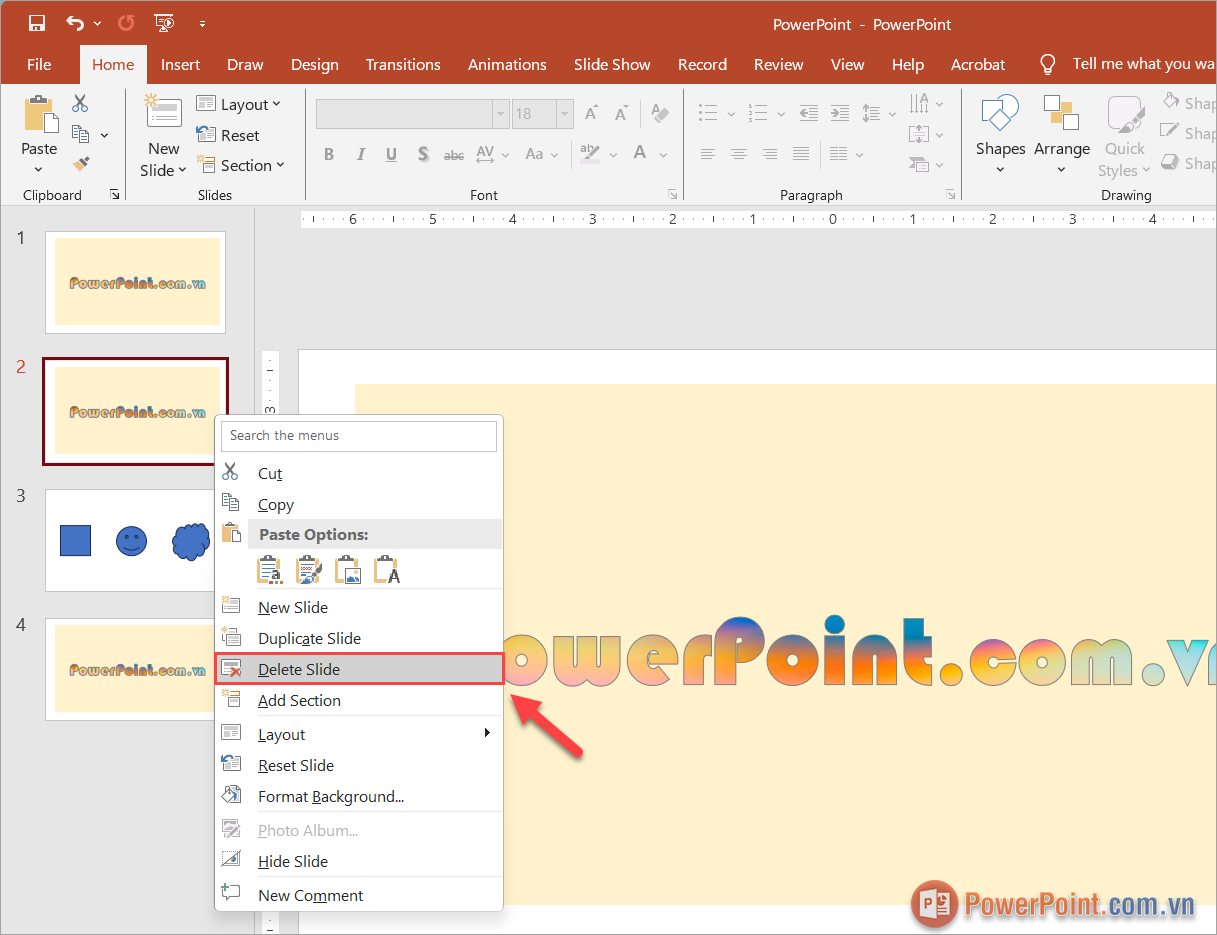Choose Copy from the context menu
1217x935 pixels.
[x=359, y=504]
